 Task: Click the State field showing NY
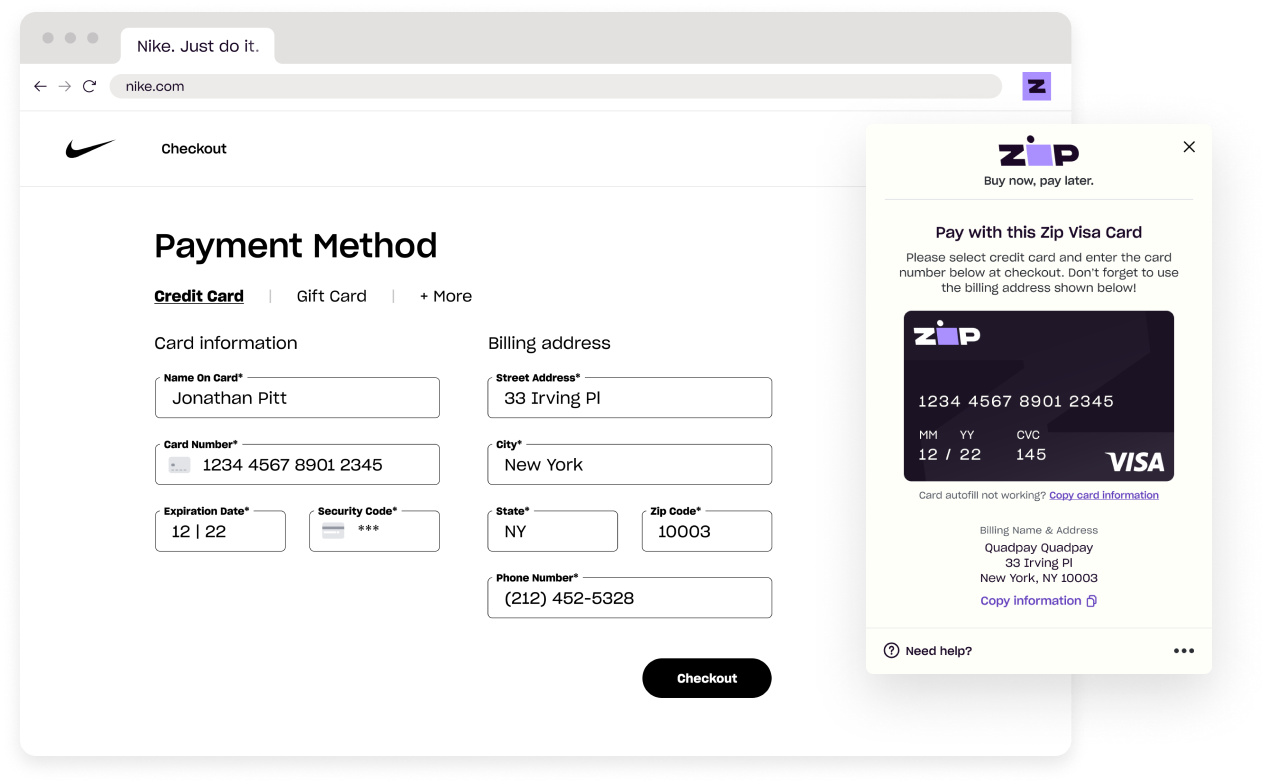(553, 531)
